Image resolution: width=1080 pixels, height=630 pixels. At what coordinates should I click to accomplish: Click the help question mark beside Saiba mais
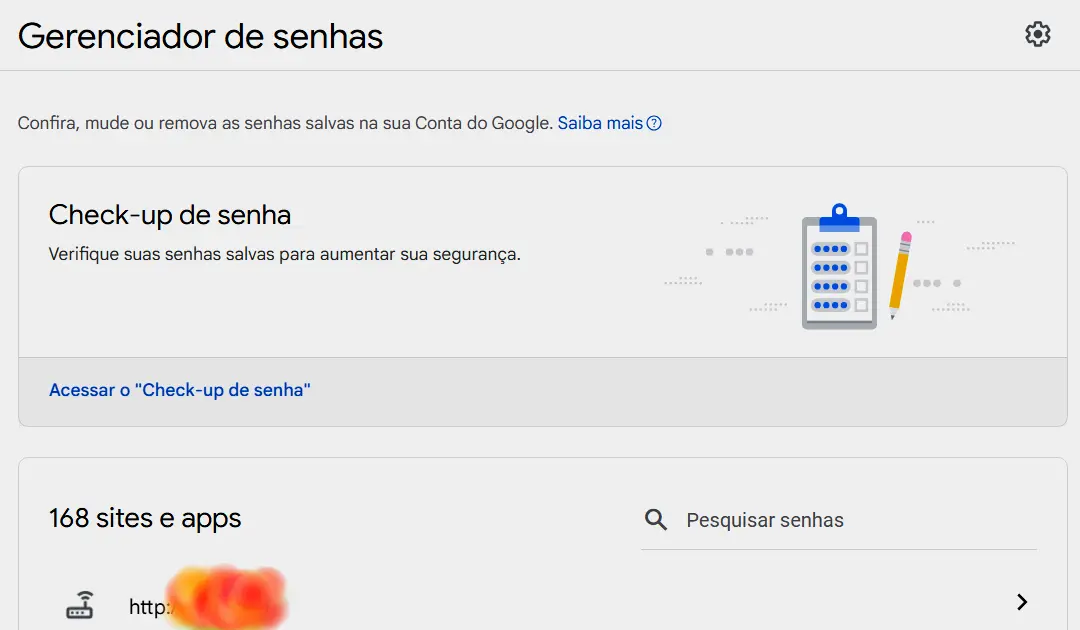pyautogui.click(x=655, y=122)
